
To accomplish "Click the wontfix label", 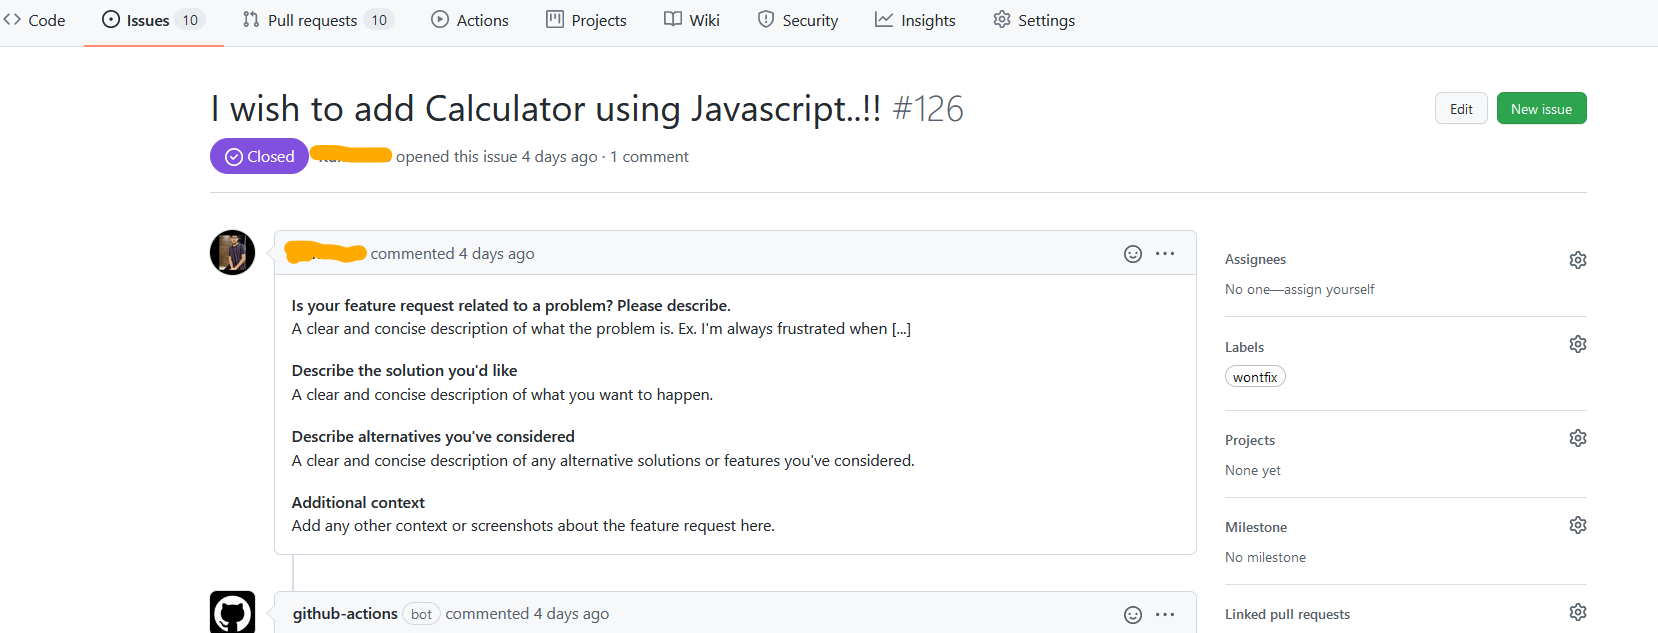I will point(1255,377).
